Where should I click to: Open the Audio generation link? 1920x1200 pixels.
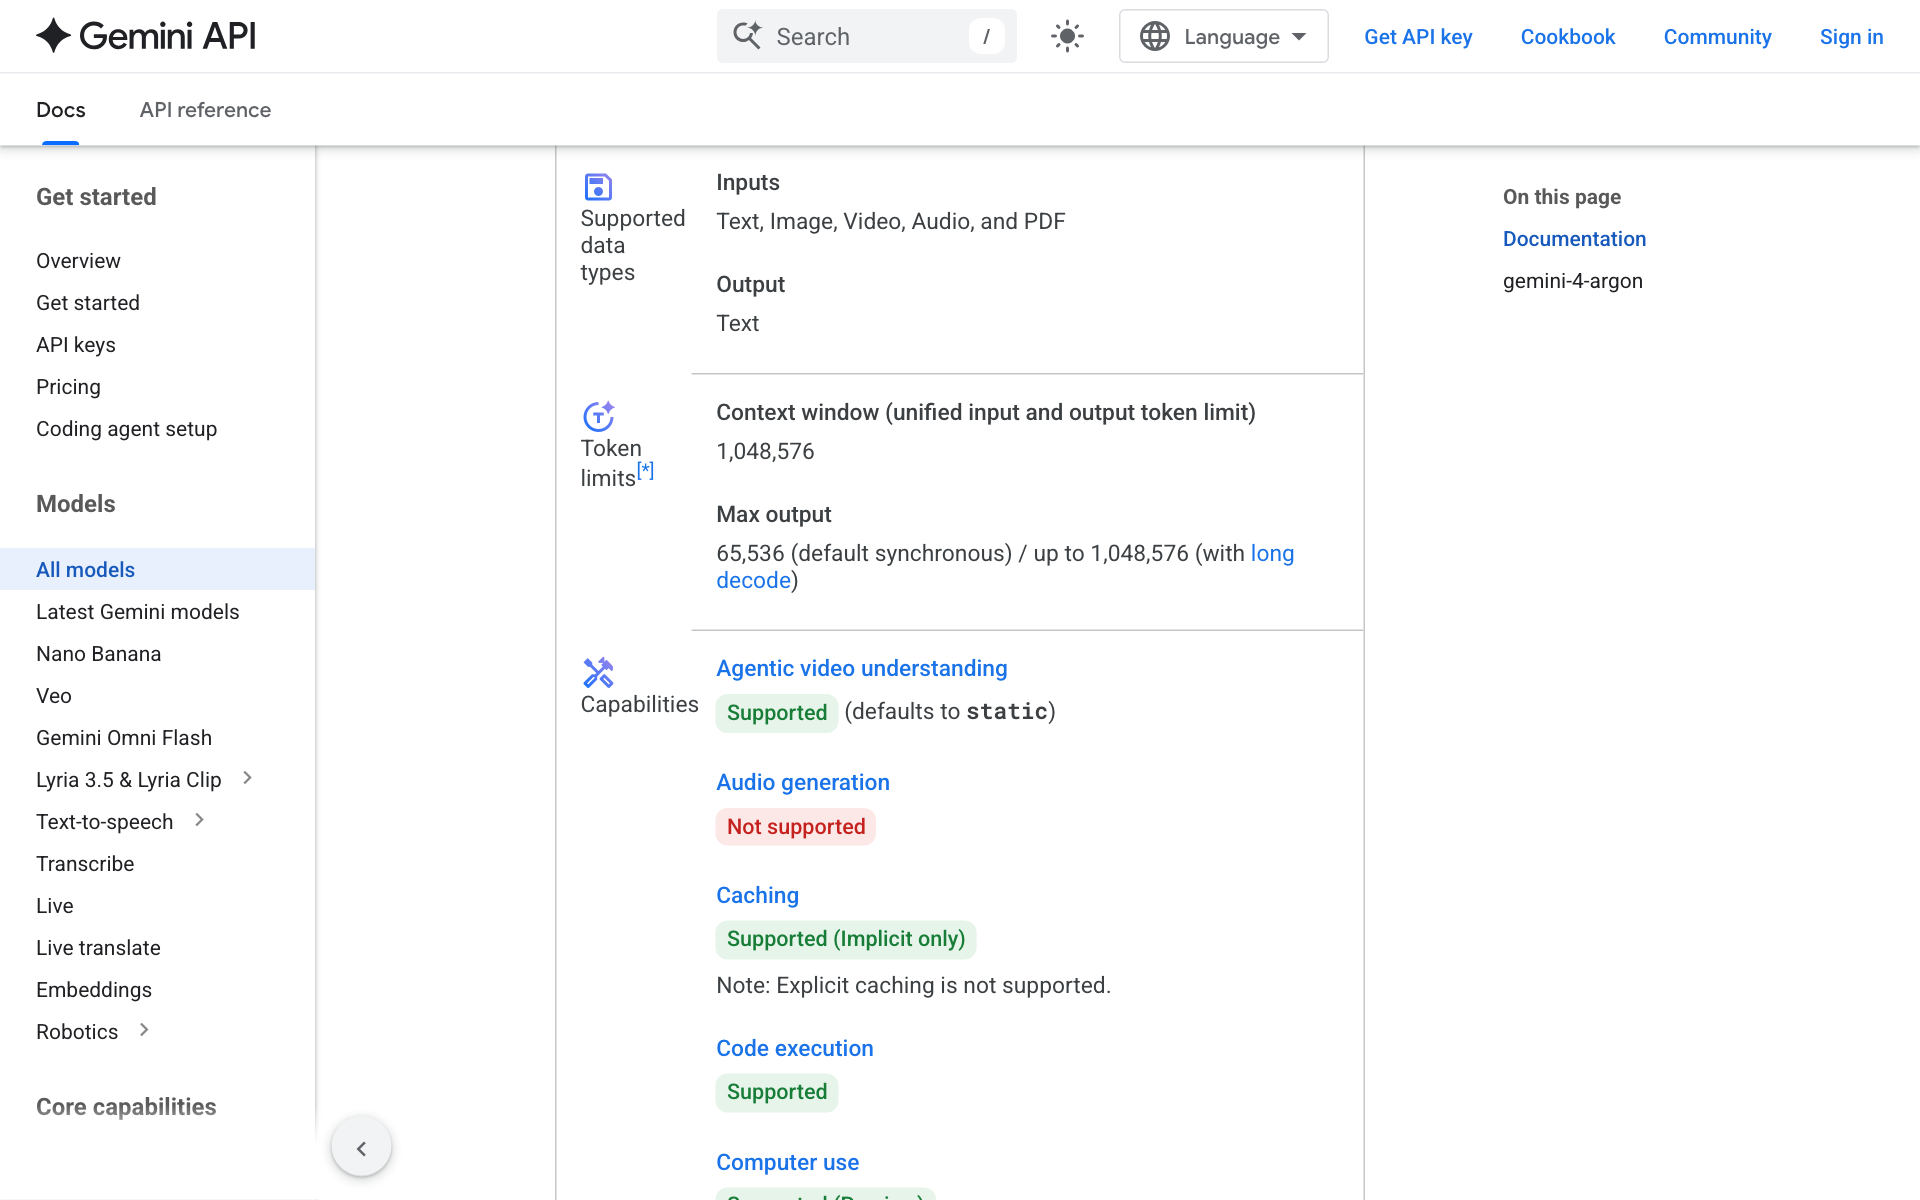tap(802, 782)
